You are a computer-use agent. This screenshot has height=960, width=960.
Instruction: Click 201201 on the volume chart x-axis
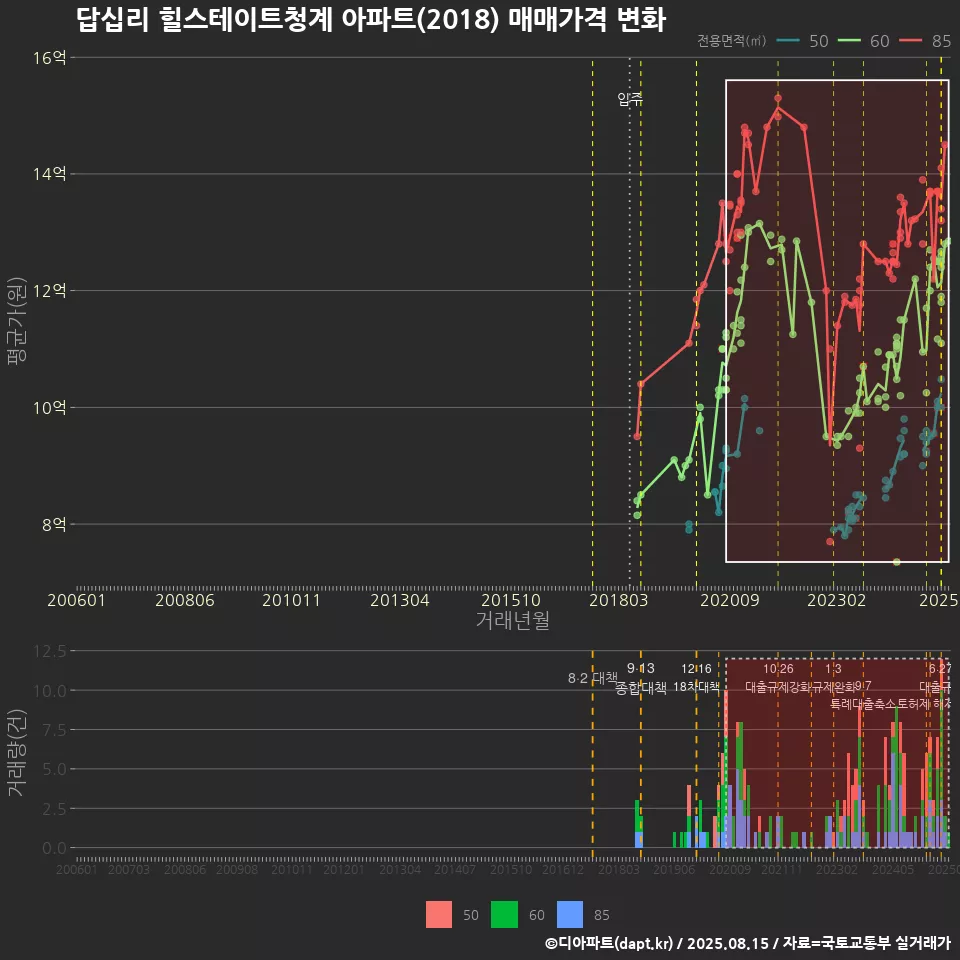pyautogui.click(x=344, y=869)
